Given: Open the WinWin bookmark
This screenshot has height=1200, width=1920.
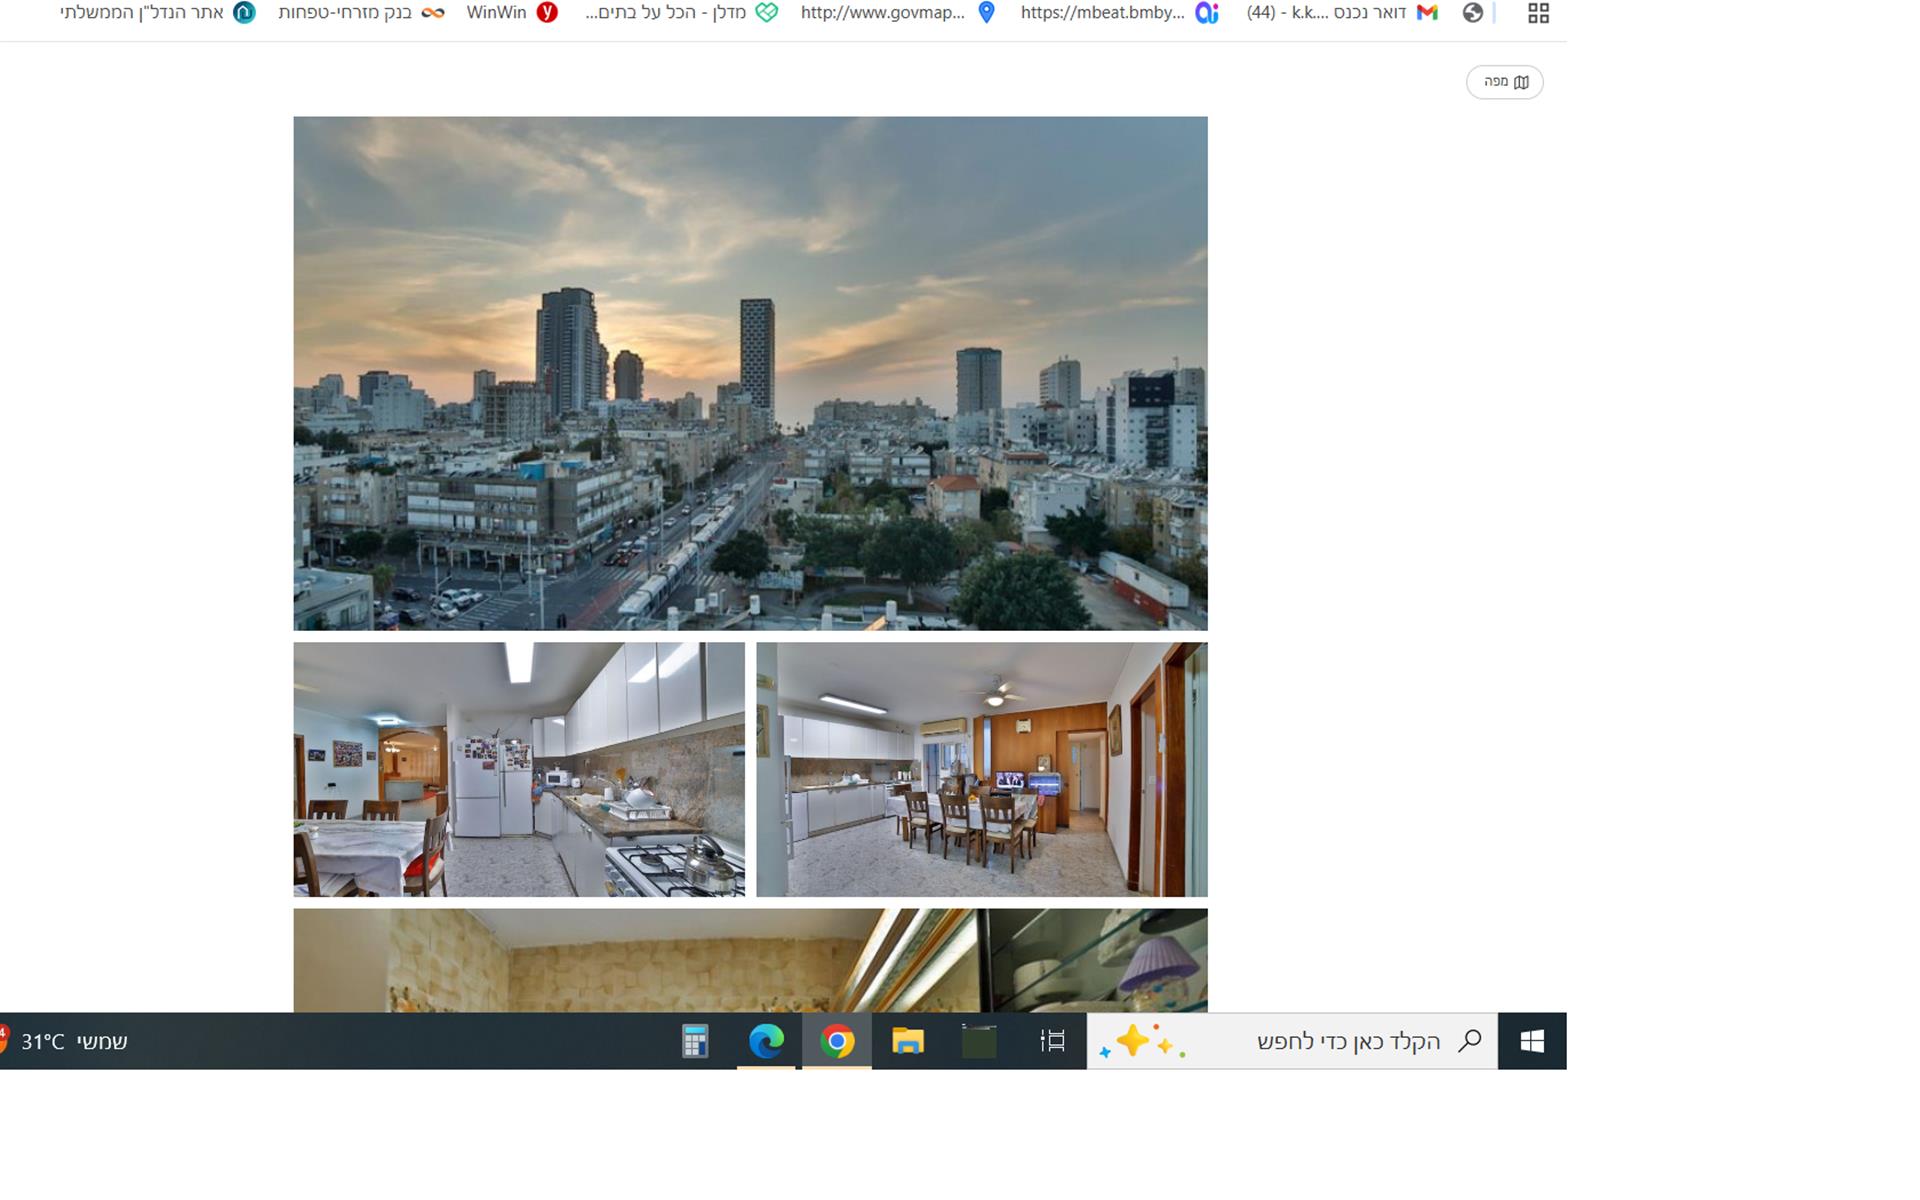Looking at the screenshot, I should pyautogui.click(x=511, y=13).
